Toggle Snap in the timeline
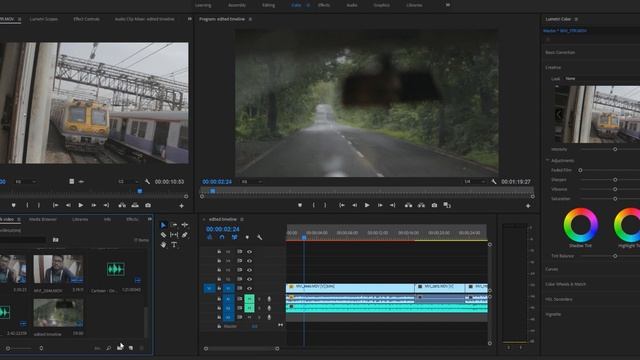This screenshot has width=640, height=360. pyautogui.click(x=222, y=237)
